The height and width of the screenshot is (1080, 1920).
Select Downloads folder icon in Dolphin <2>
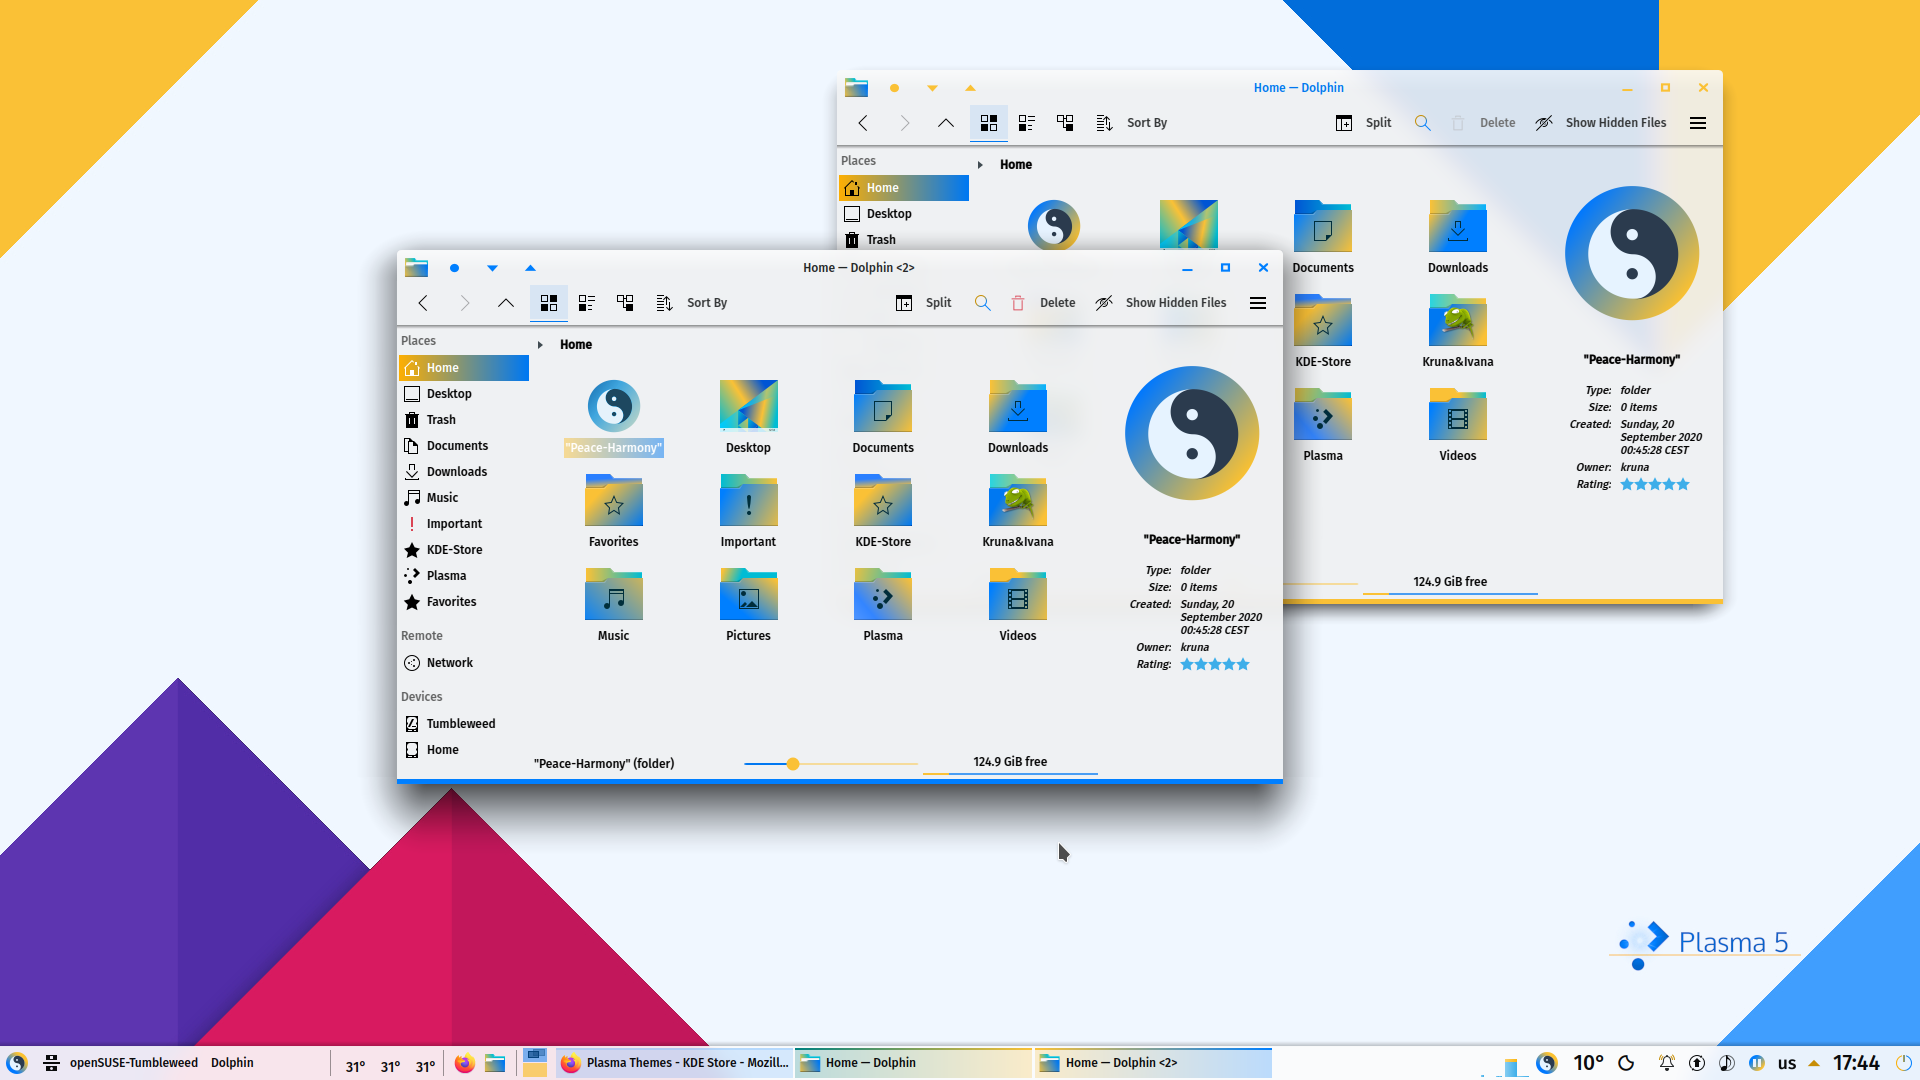pos(1018,418)
